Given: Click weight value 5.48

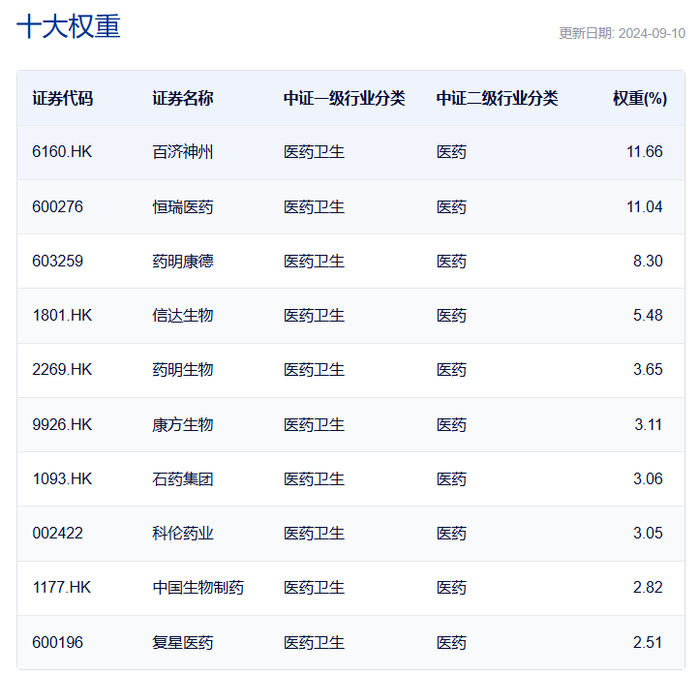Looking at the screenshot, I should (648, 316).
